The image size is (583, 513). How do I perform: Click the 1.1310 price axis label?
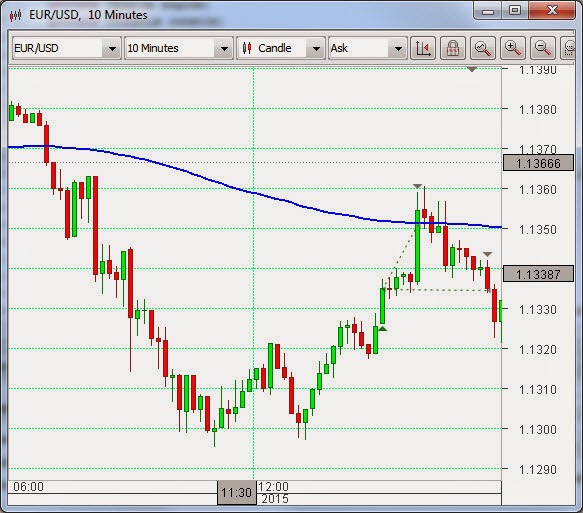pyautogui.click(x=538, y=390)
